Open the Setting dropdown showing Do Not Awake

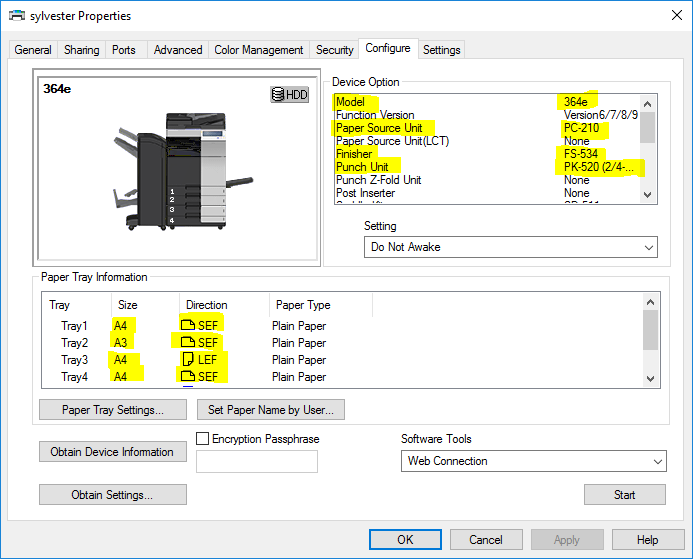click(510, 247)
